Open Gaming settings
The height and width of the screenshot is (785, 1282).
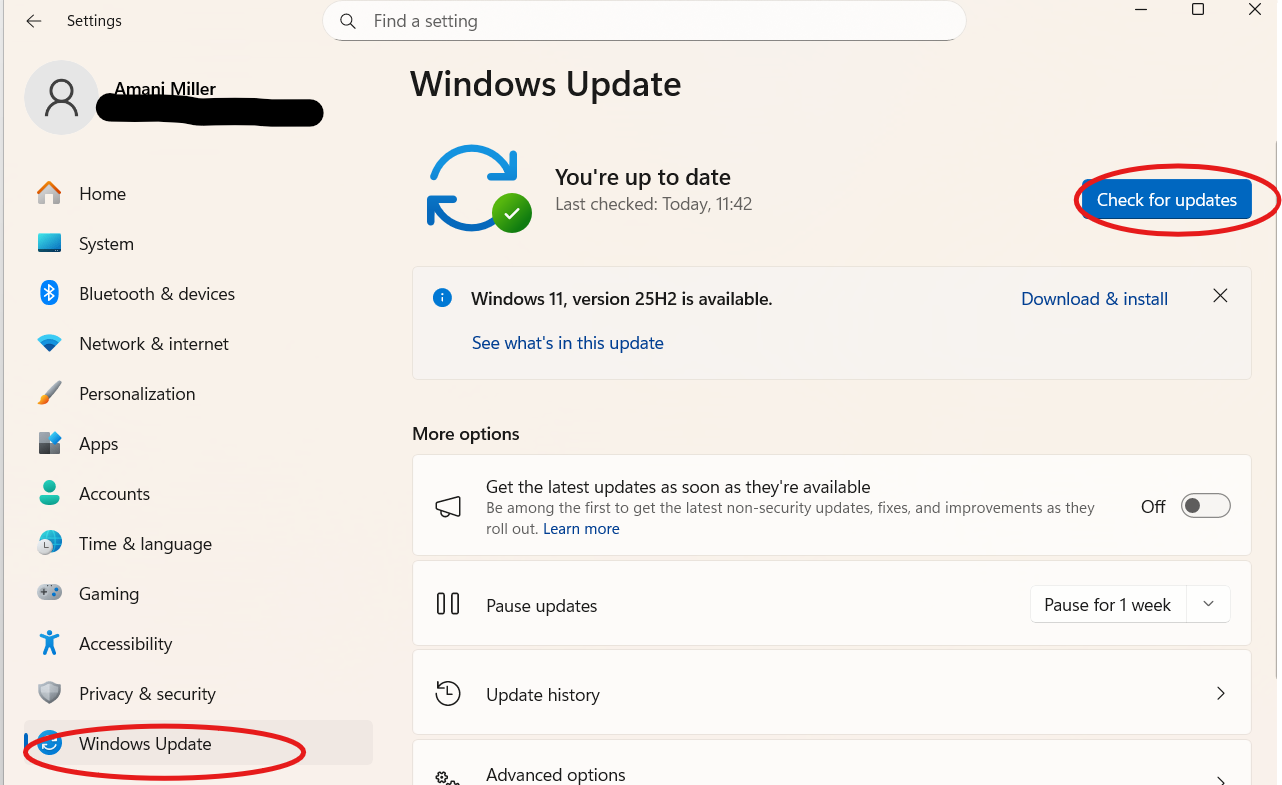coord(198,593)
